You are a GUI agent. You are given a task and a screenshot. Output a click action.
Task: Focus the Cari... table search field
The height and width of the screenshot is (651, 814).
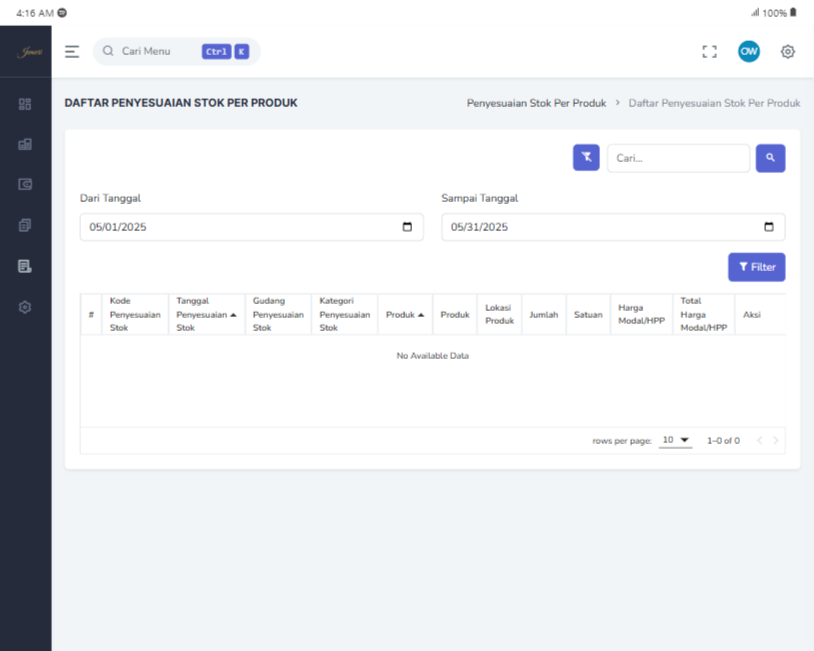(x=677, y=158)
